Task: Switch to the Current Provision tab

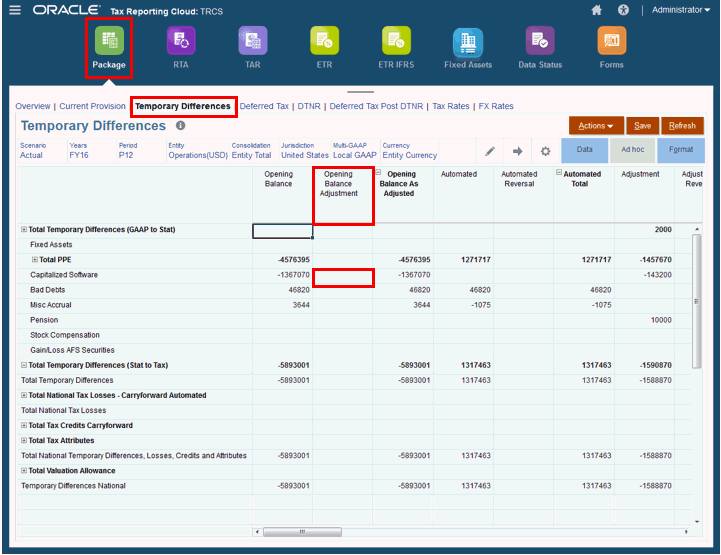Action: click(x=92, y=106)
